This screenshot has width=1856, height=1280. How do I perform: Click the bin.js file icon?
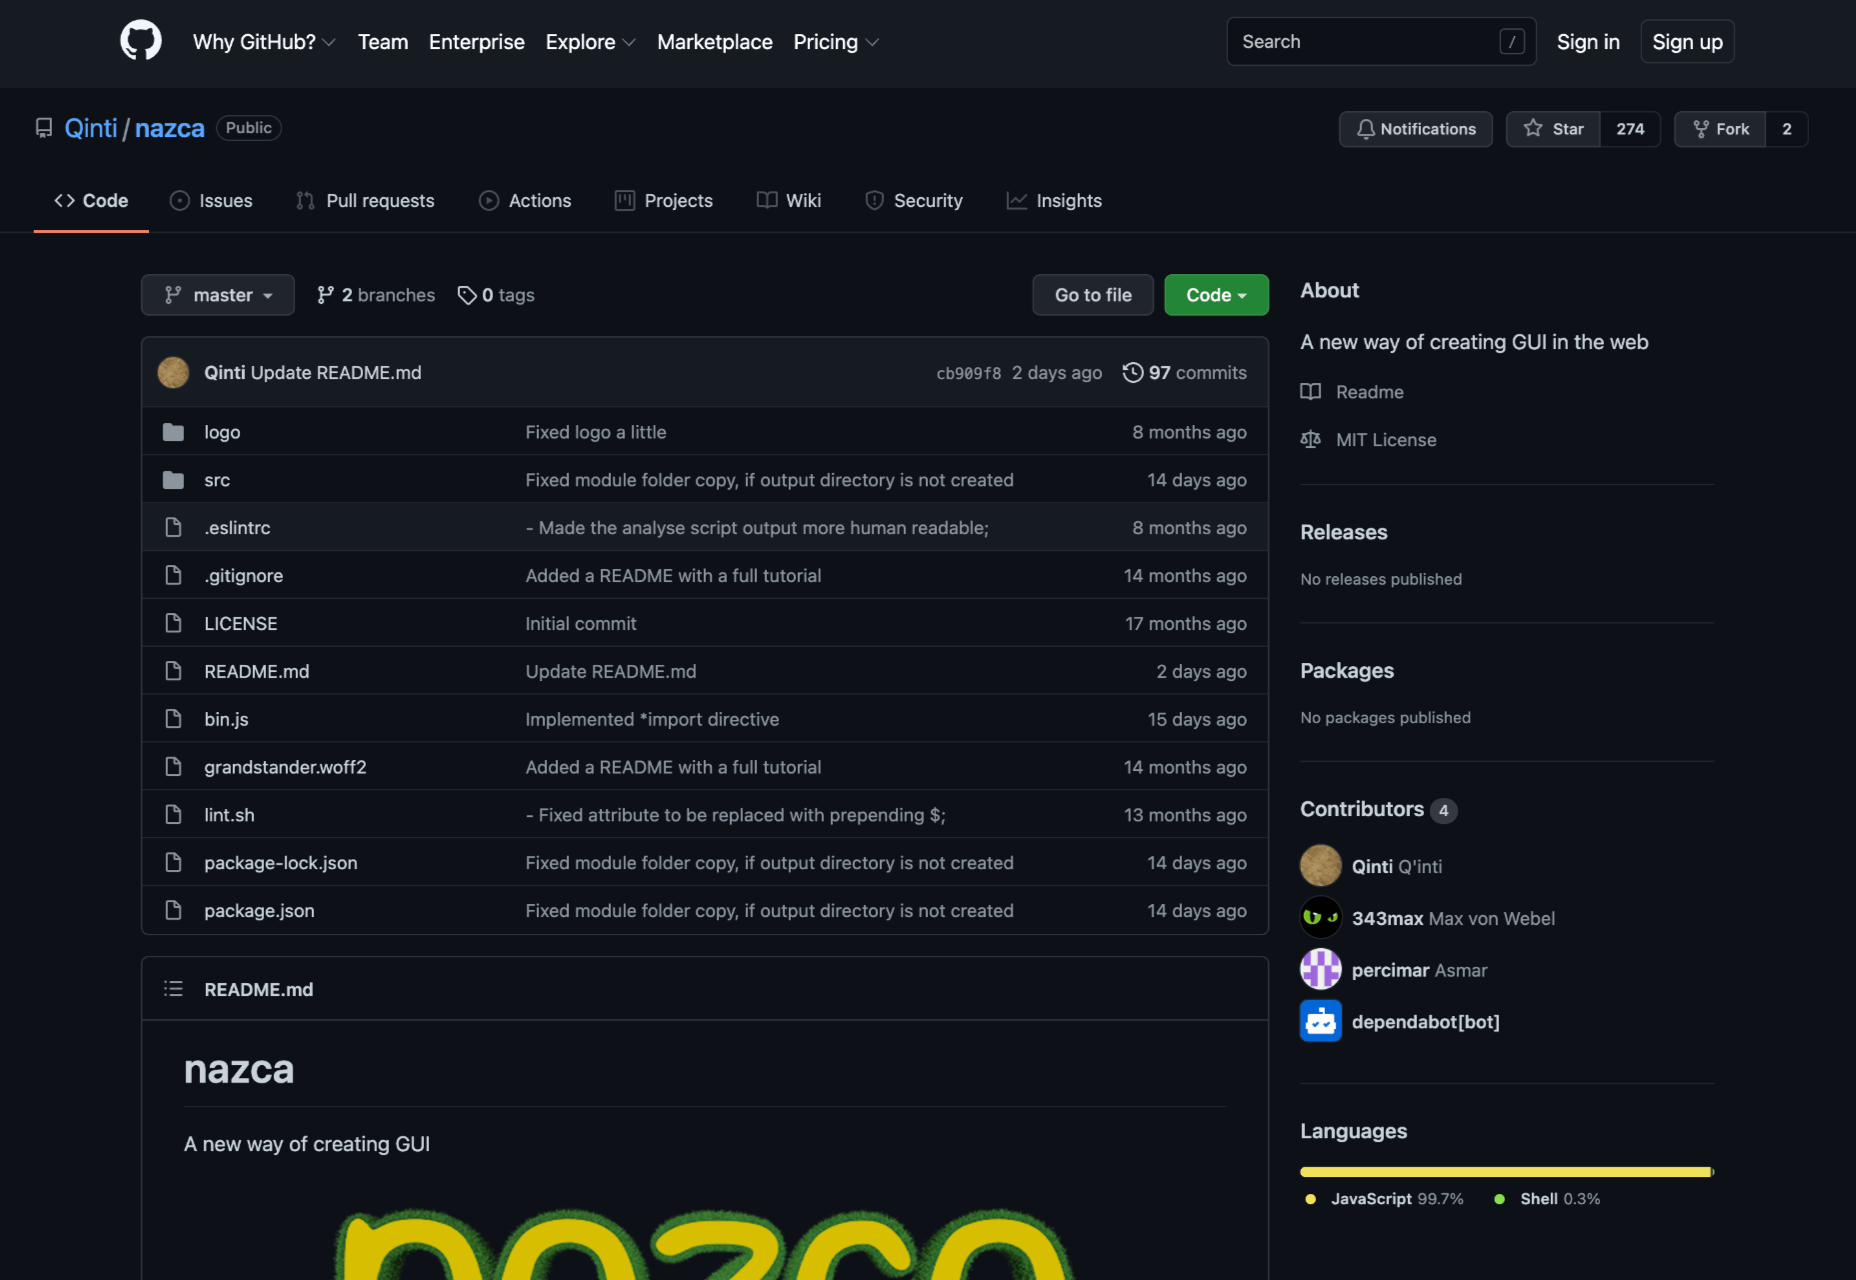[173, 719]
